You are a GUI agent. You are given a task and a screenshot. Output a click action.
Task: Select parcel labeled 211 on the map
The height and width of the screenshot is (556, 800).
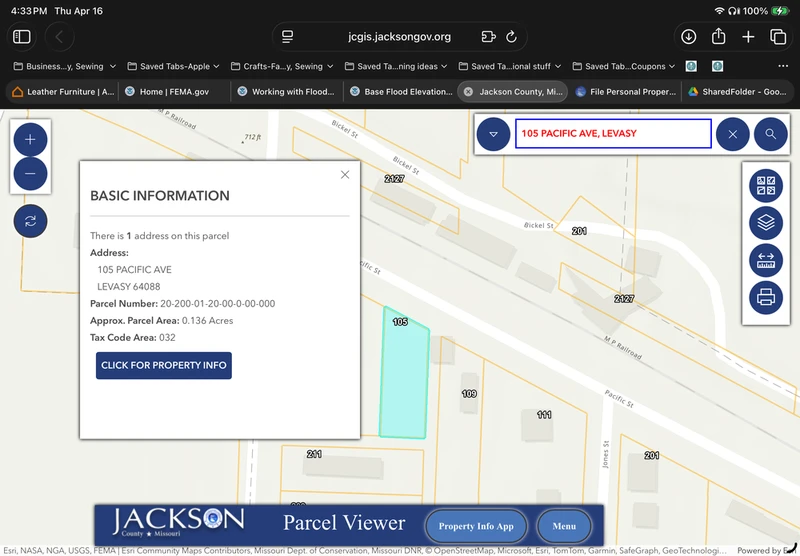(x=314, y=453)
